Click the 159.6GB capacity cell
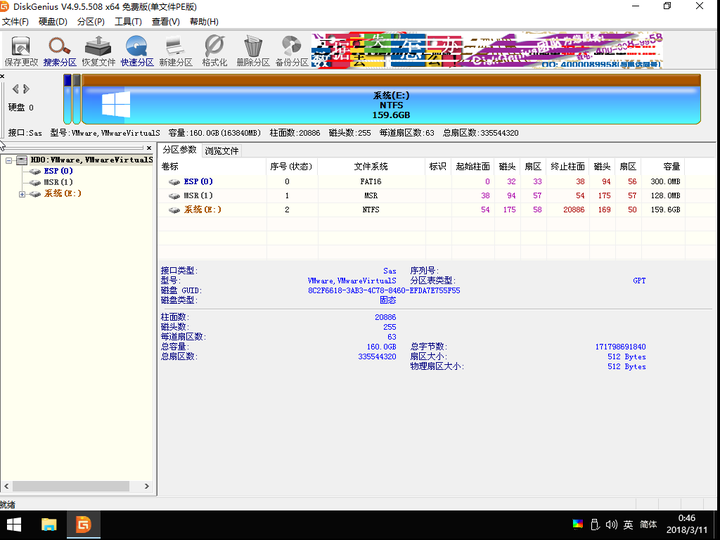Image resolution: width=720 pixels, height=540 pixels. [665, 210]
